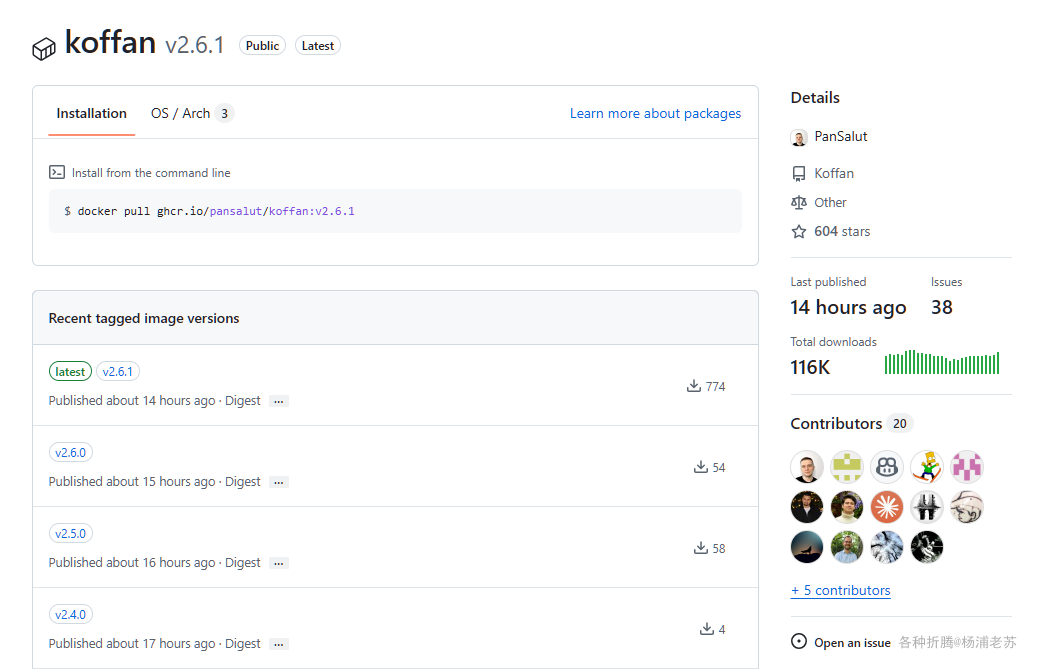Open the orange starburst contributor avatar

tap(887, 508)
